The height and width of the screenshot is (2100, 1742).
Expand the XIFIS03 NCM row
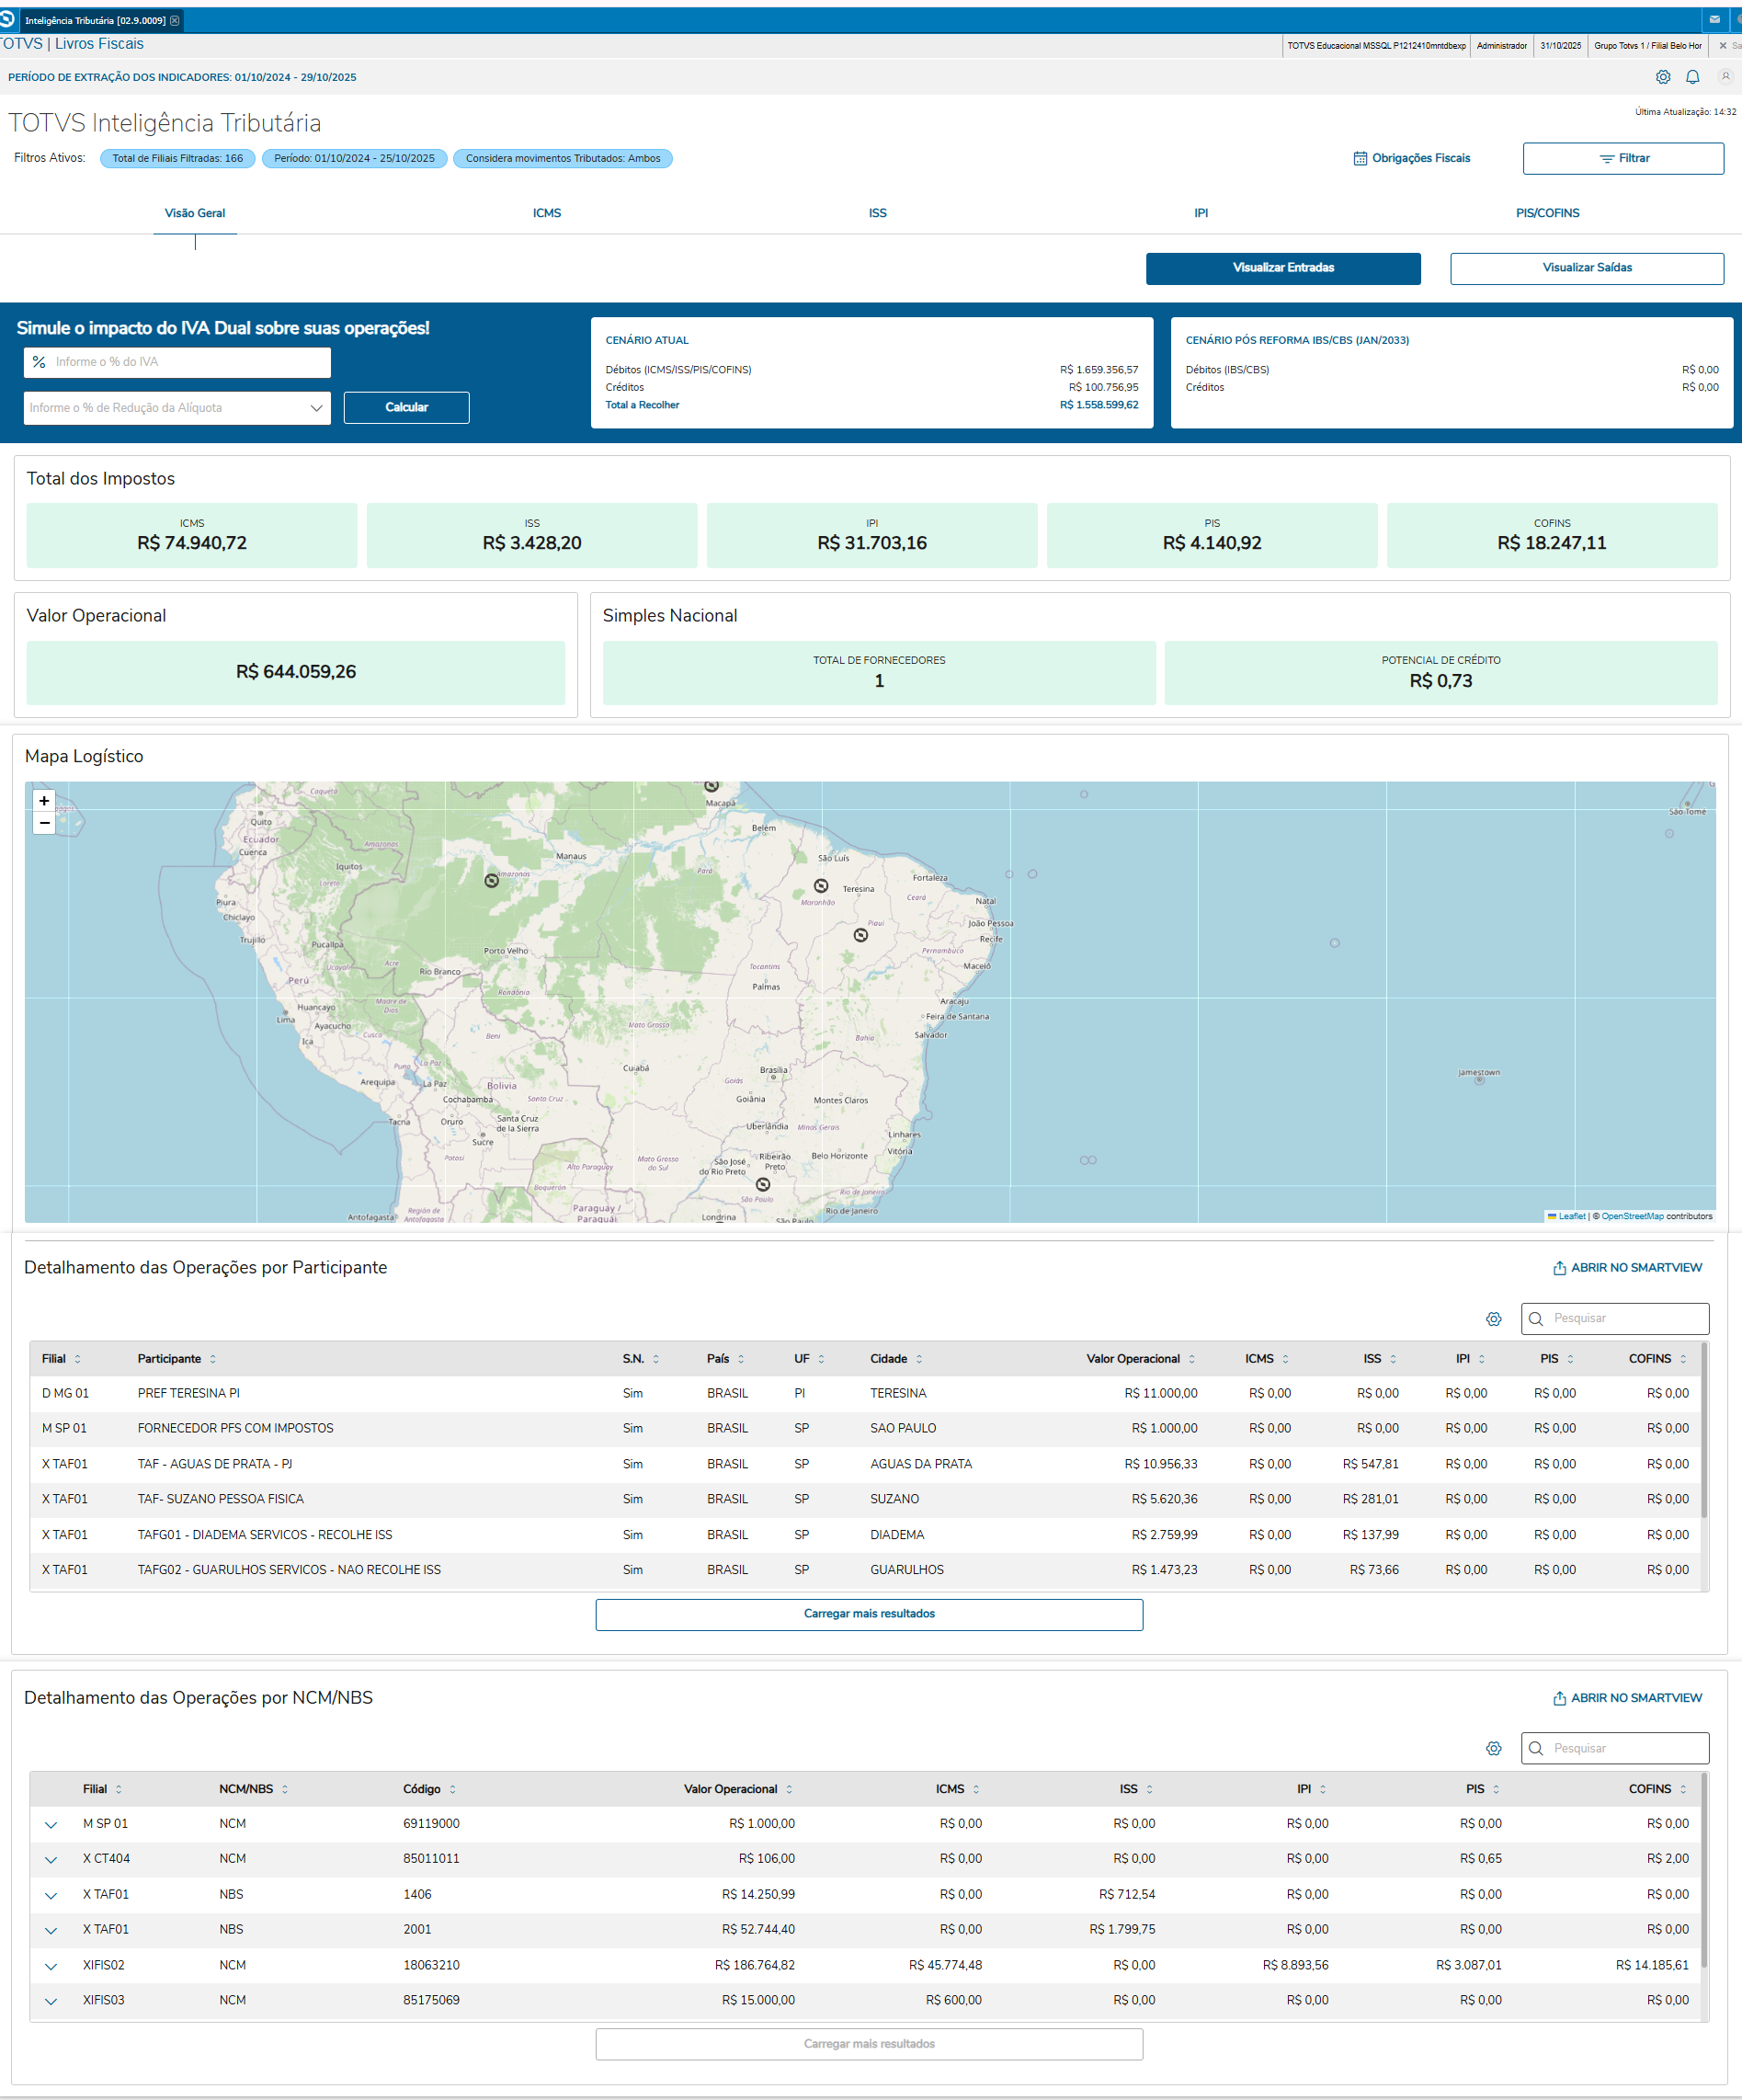click(x=51, y=2001)
